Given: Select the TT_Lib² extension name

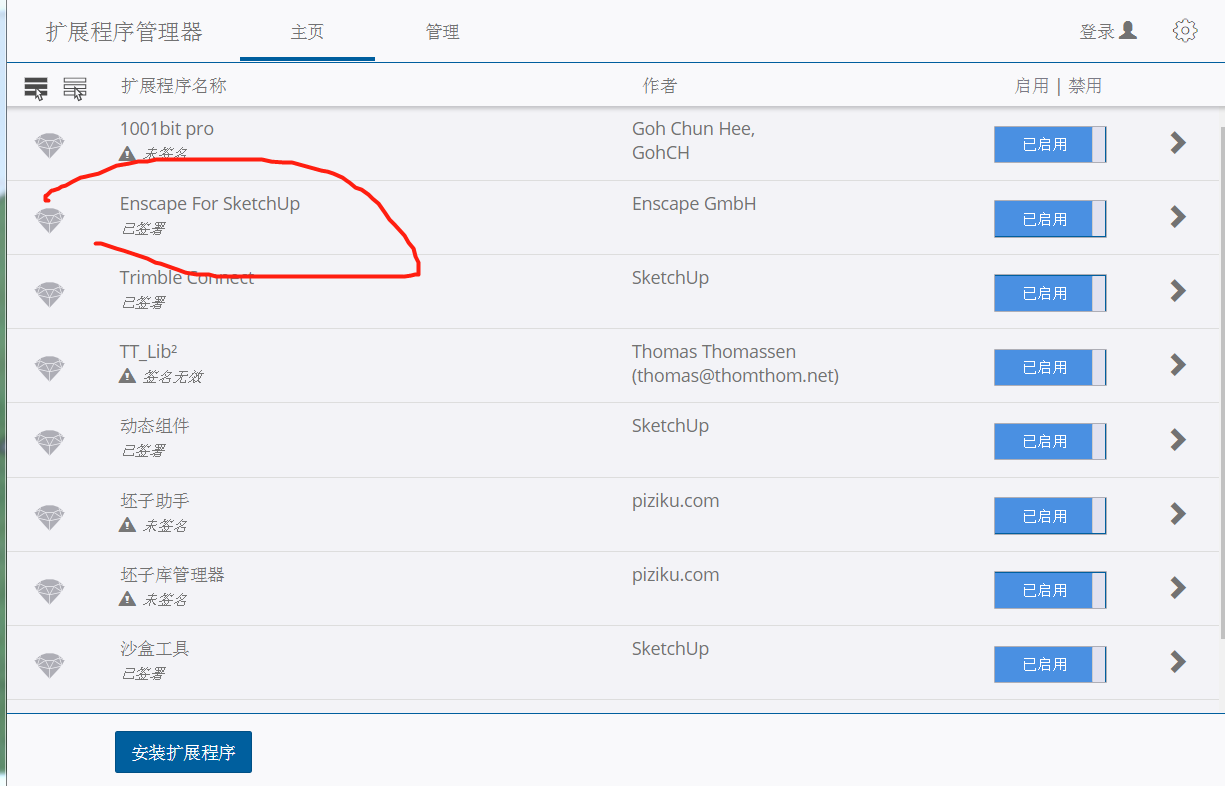Looking at the screenshot, I should (149, 352).
